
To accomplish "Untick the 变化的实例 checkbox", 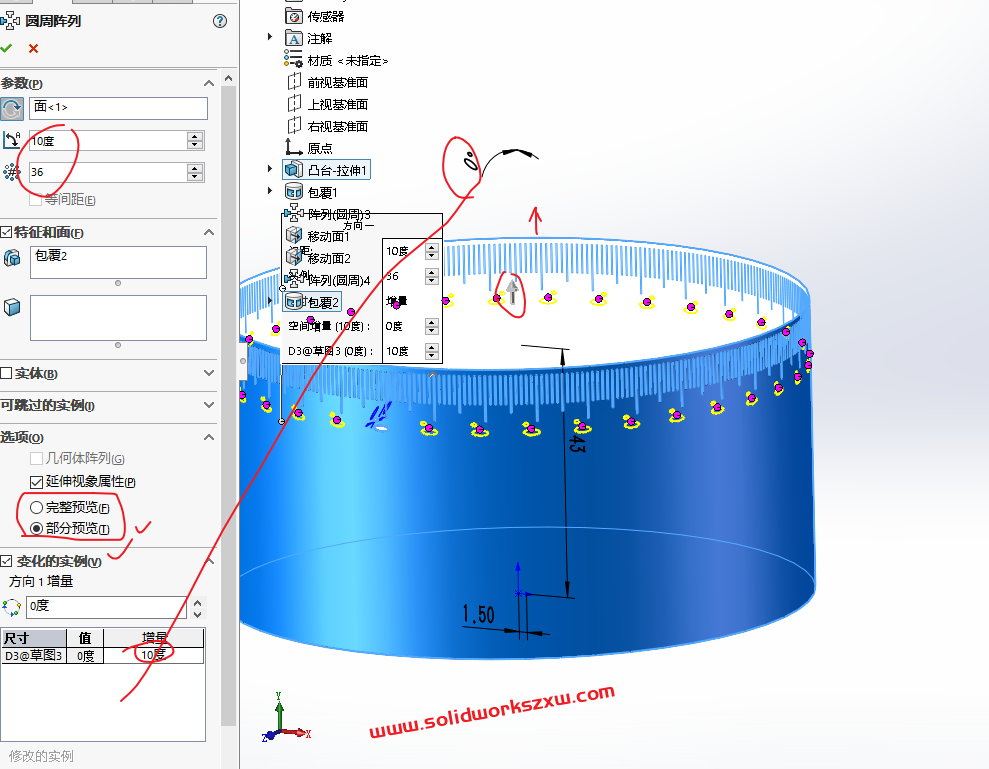I will click(x=6, y=562).
